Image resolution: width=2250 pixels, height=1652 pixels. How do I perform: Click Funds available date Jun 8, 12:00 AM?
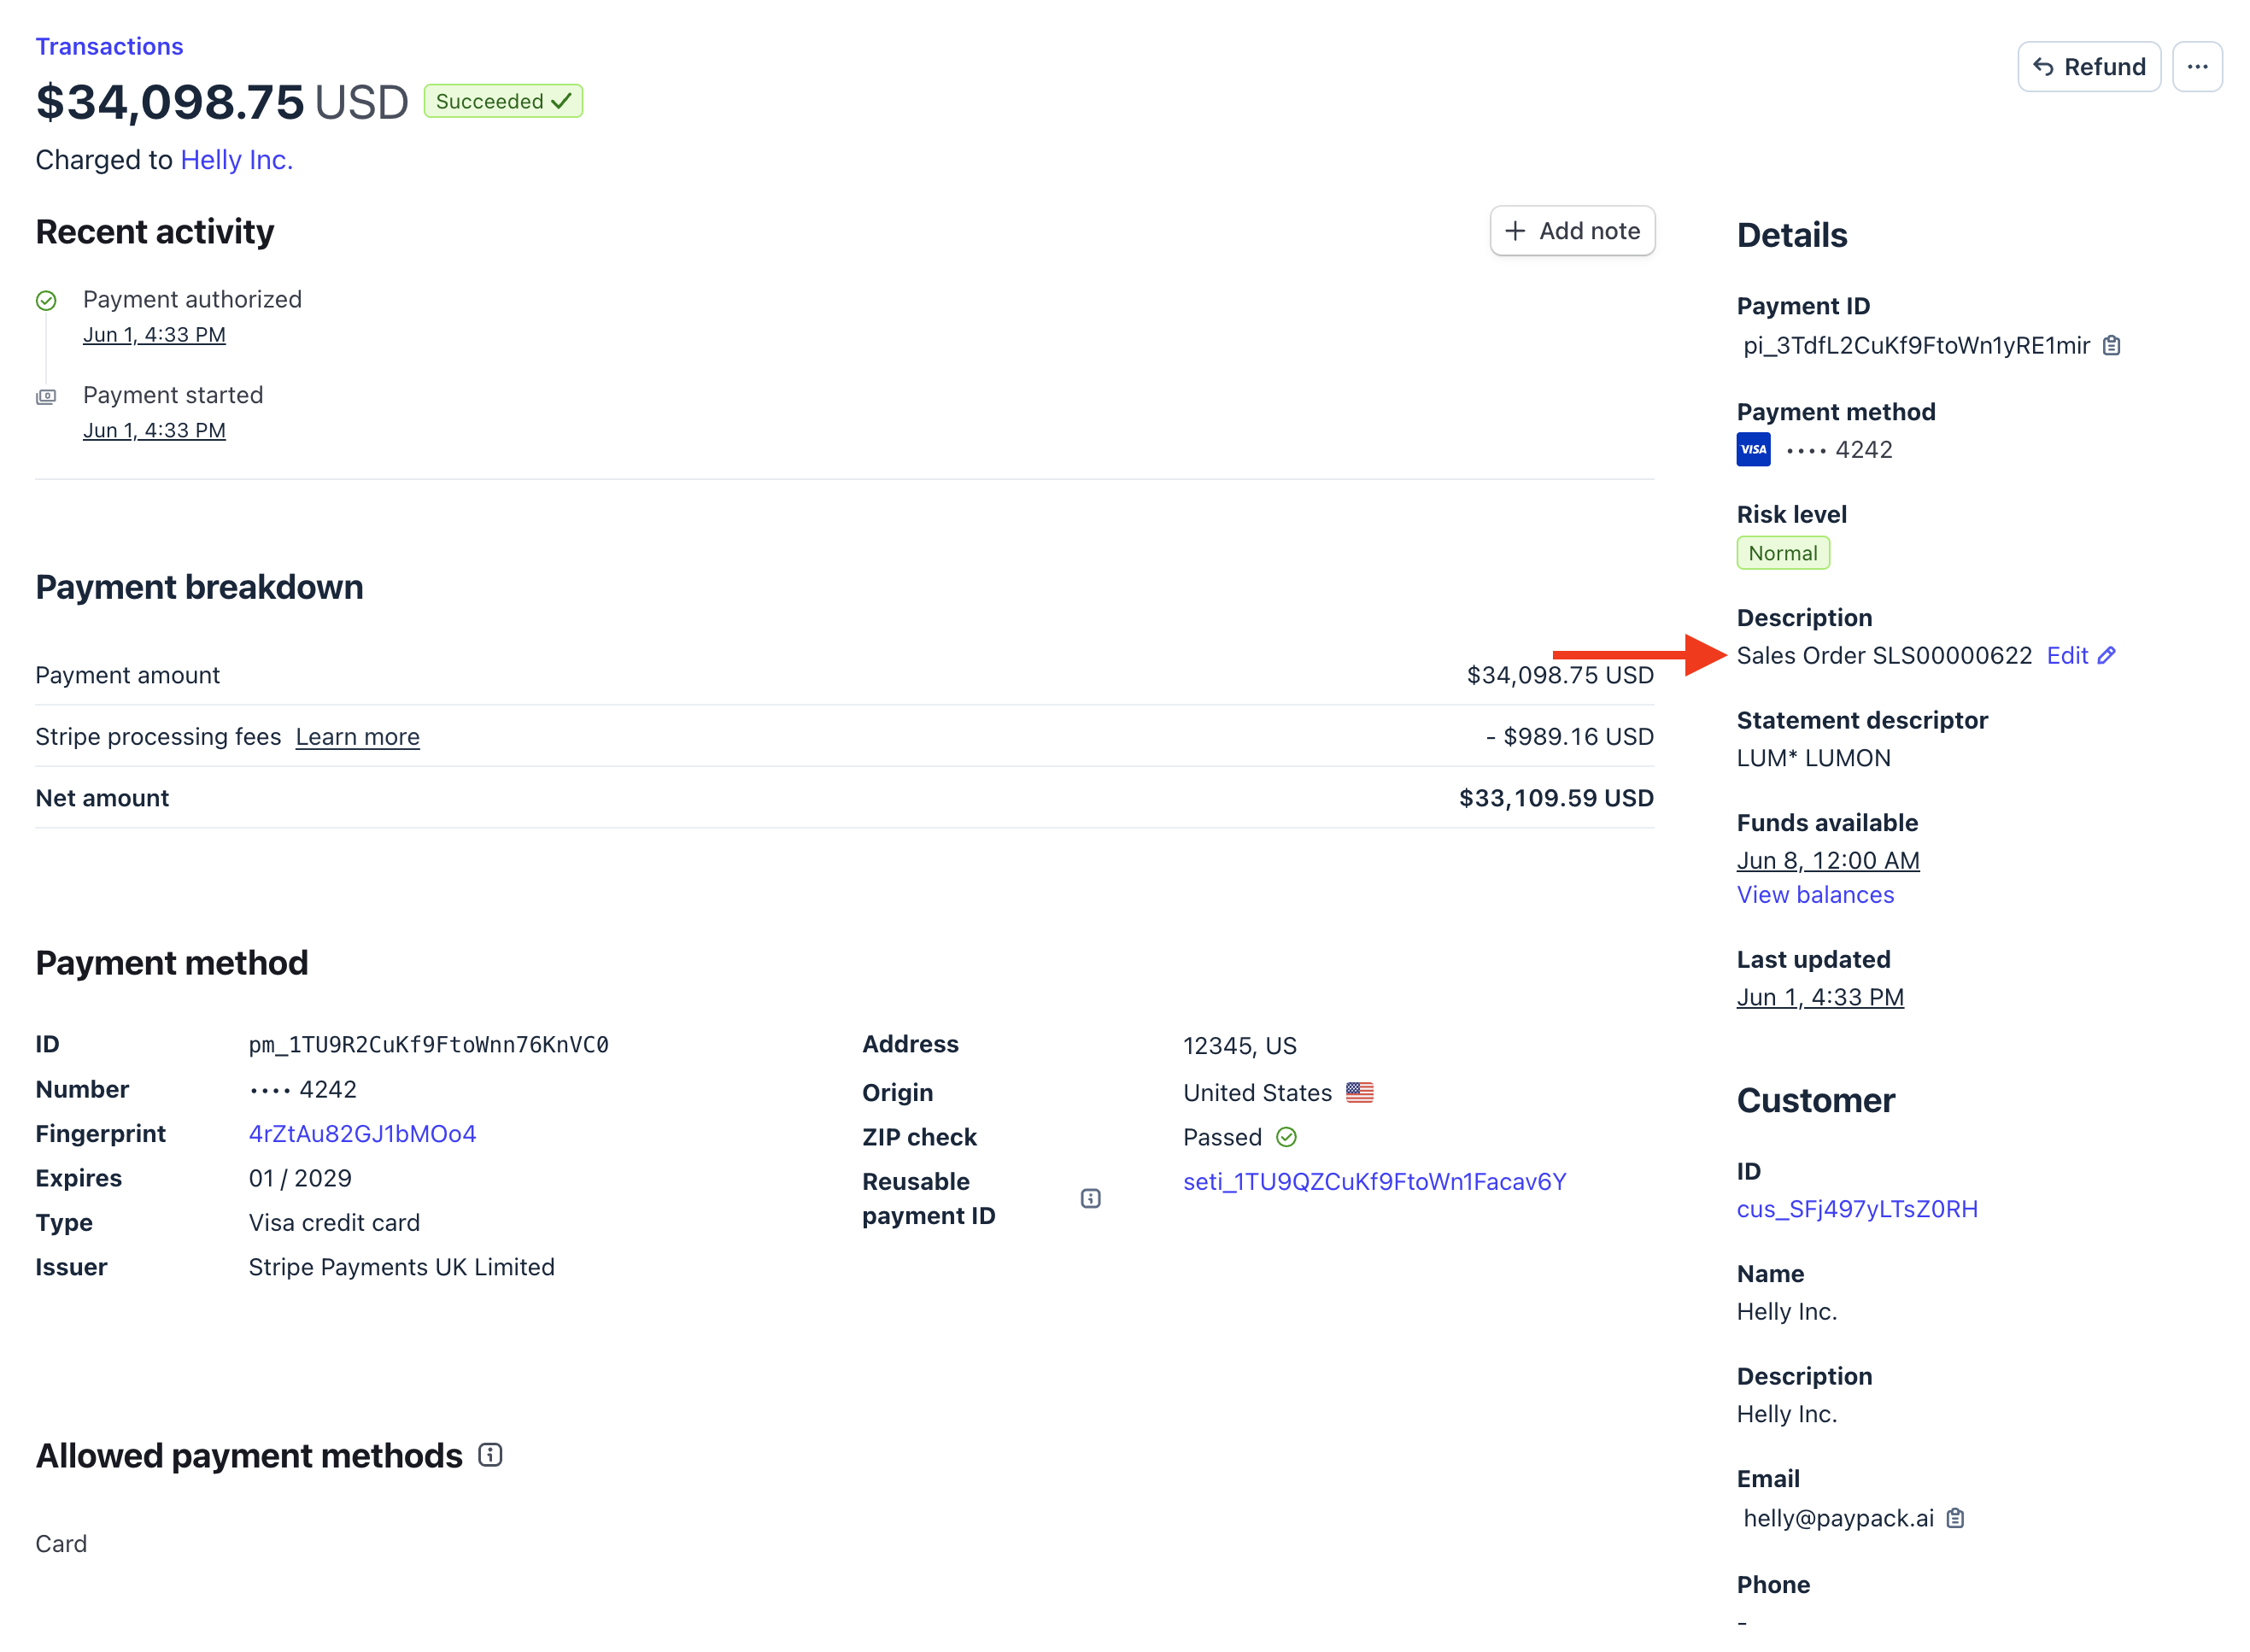1827,860
